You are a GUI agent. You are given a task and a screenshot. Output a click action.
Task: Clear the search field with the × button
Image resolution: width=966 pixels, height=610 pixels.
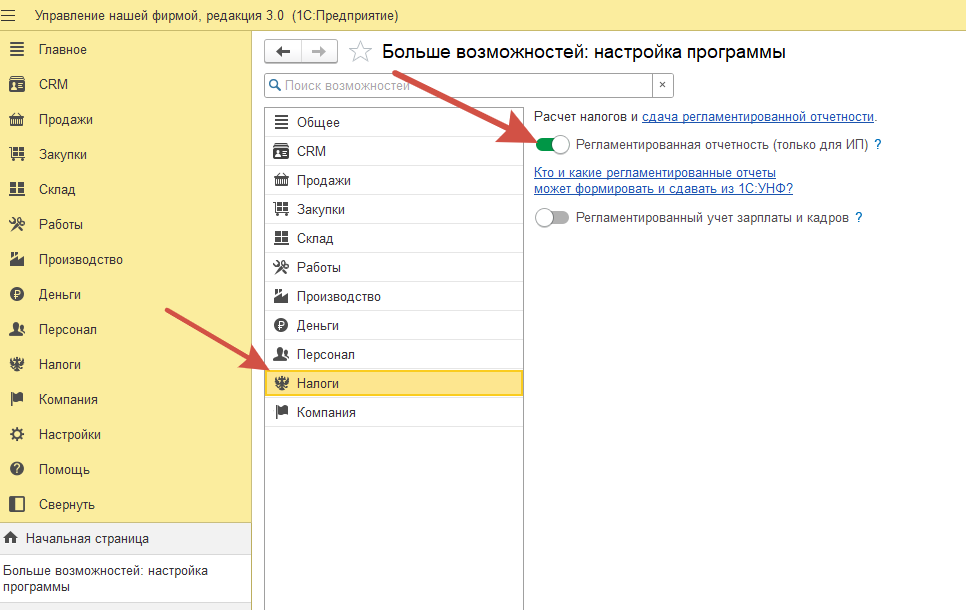coord(662,85)
